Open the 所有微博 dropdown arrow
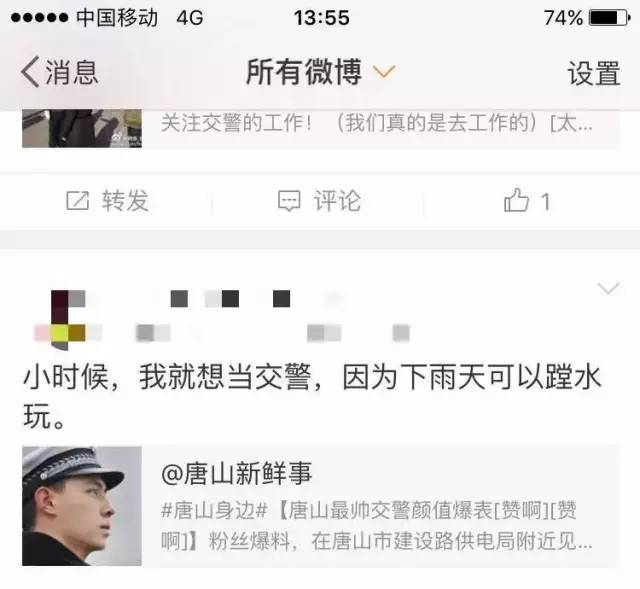640x589 pixels. click(x=384, y=72)
